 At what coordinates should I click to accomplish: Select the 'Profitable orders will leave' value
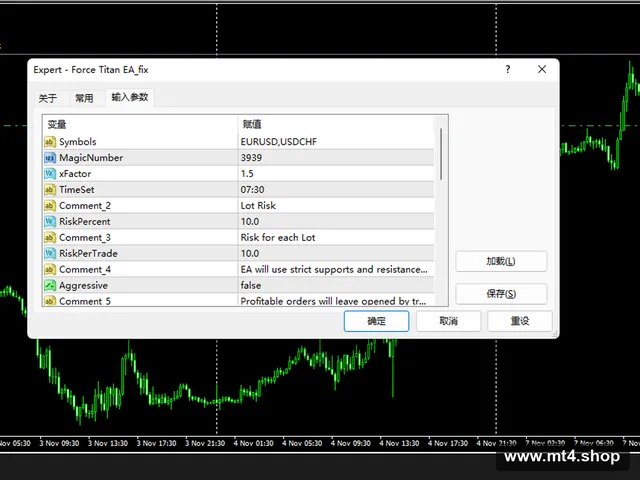pyautogui.click(x=336, y=300)
